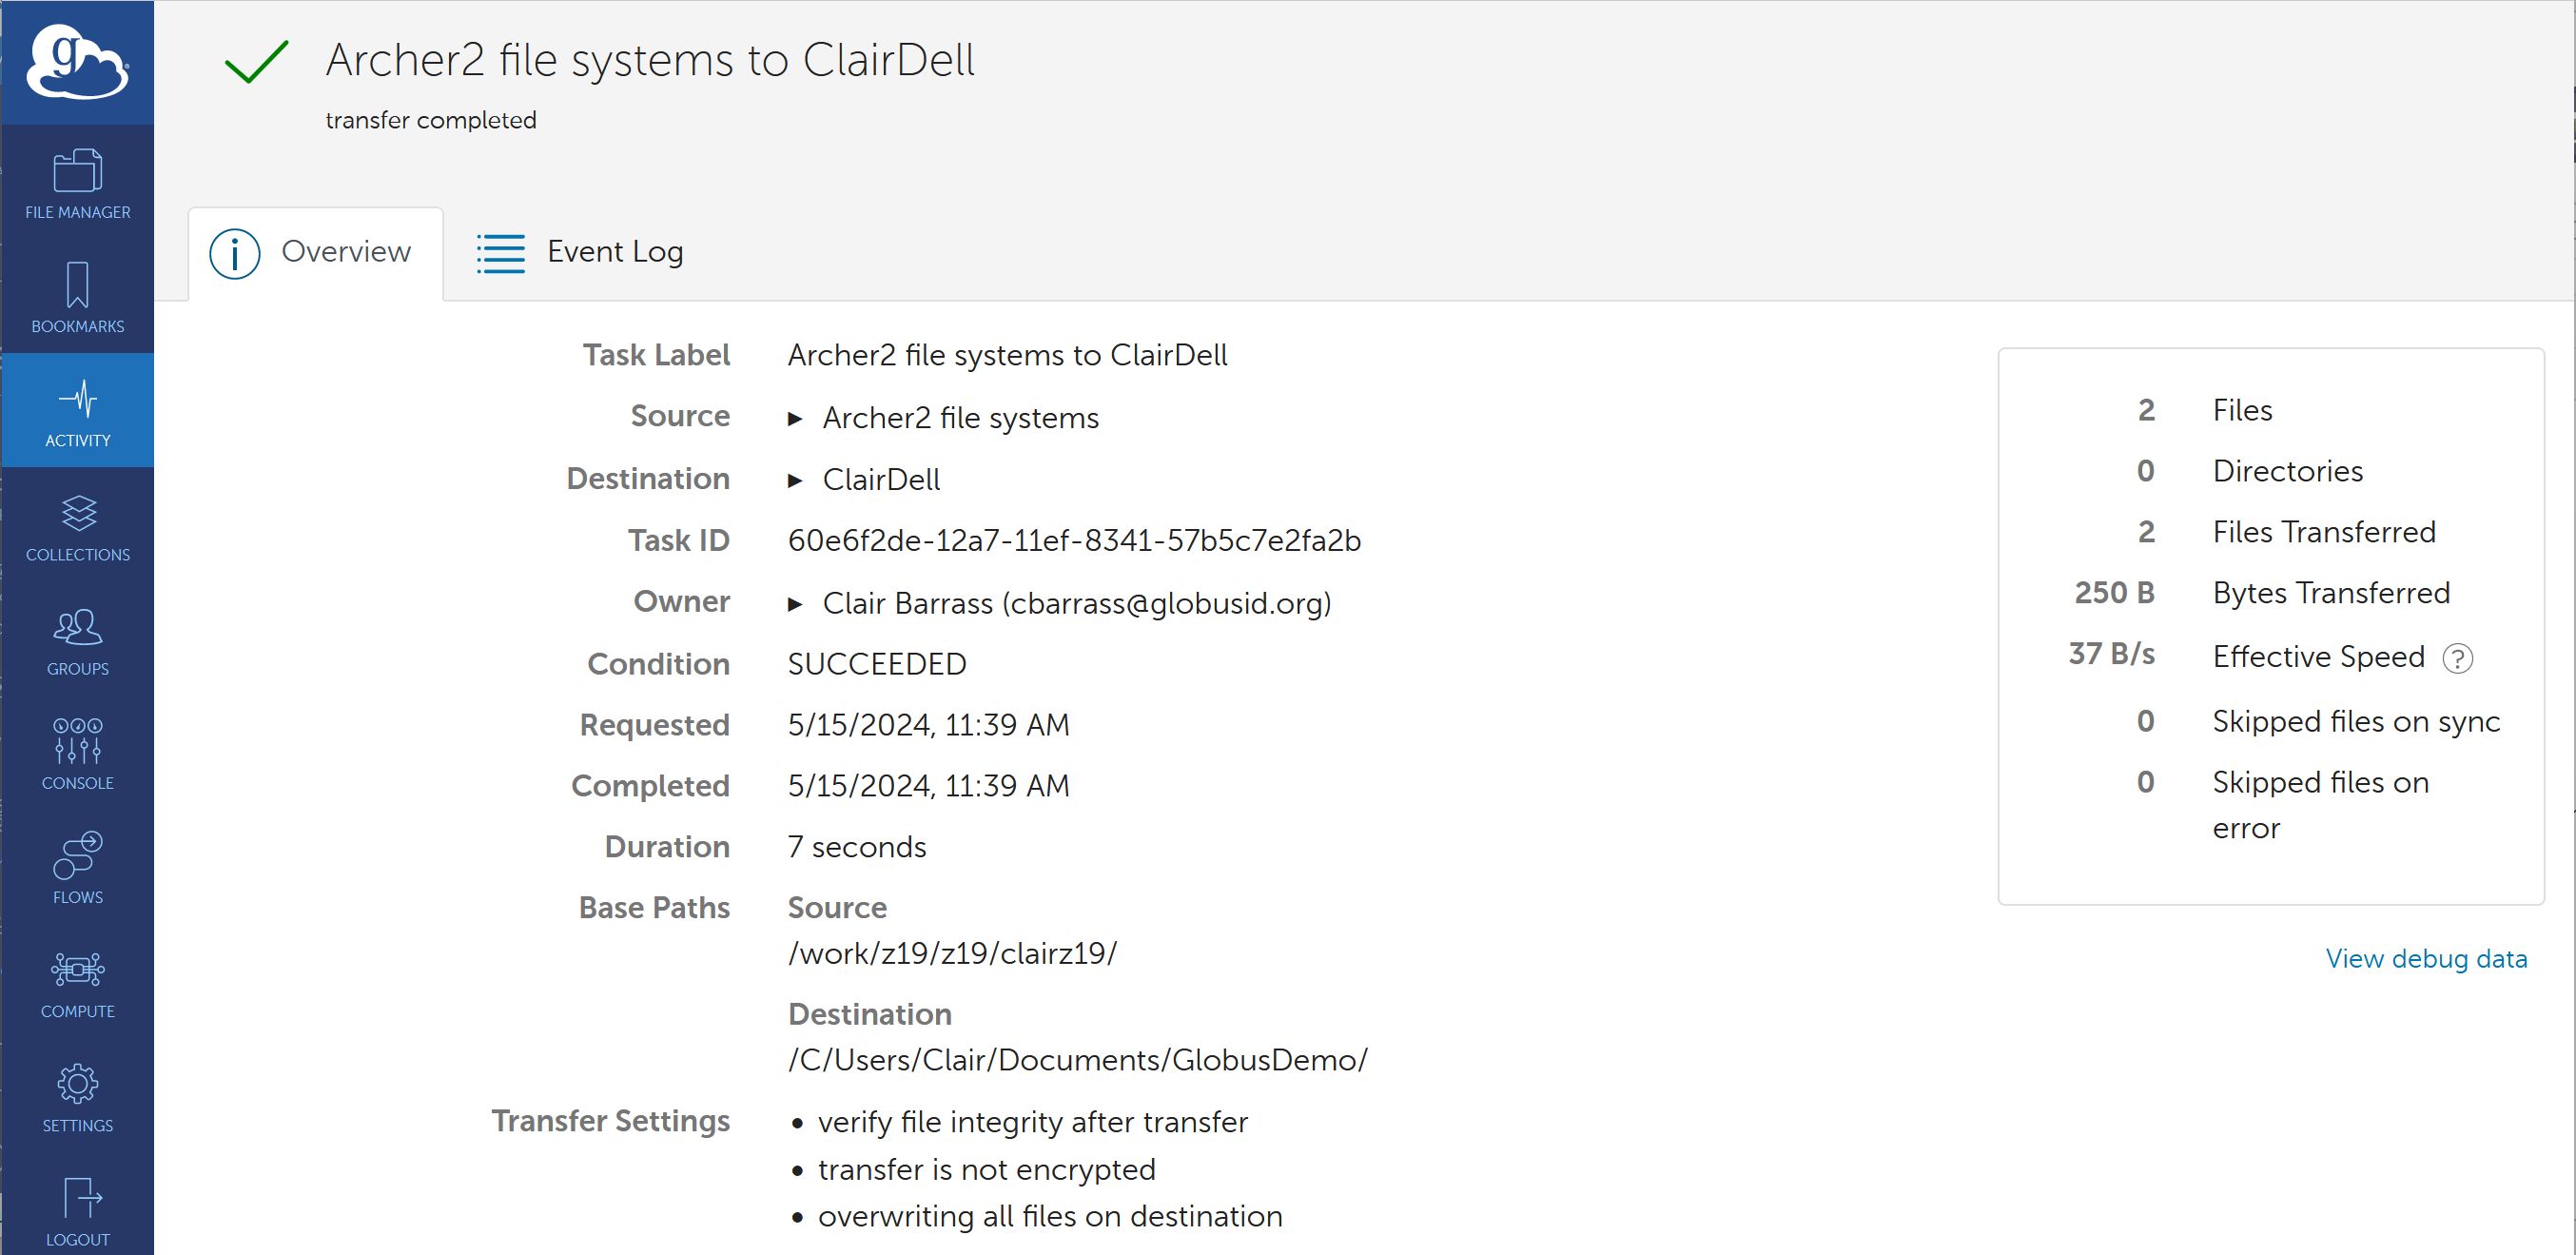The image size is (2576, 1255).
Task: Open Settings in the sidebar
Action: (x=77, y=1096)
